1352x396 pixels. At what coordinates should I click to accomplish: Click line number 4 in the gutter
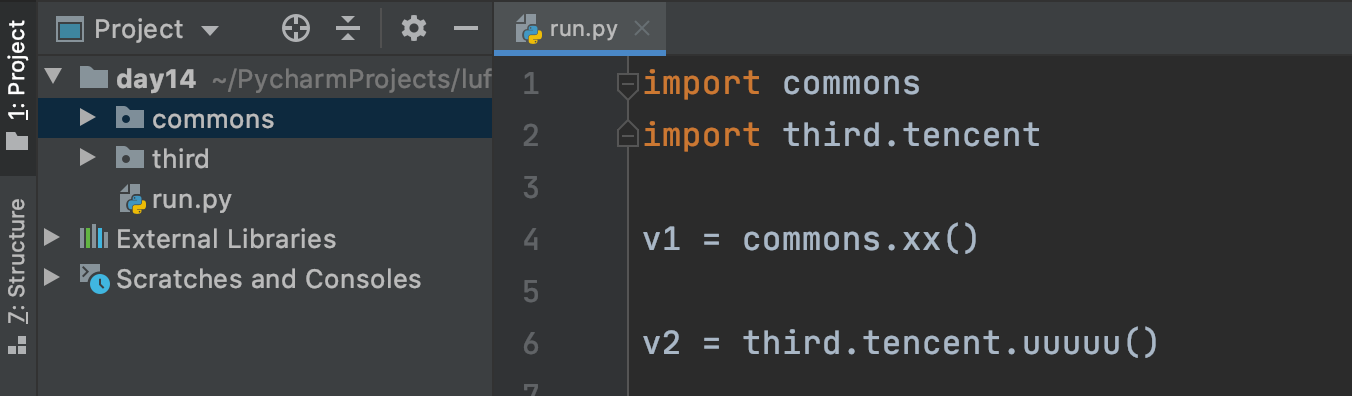pos(530,240)
